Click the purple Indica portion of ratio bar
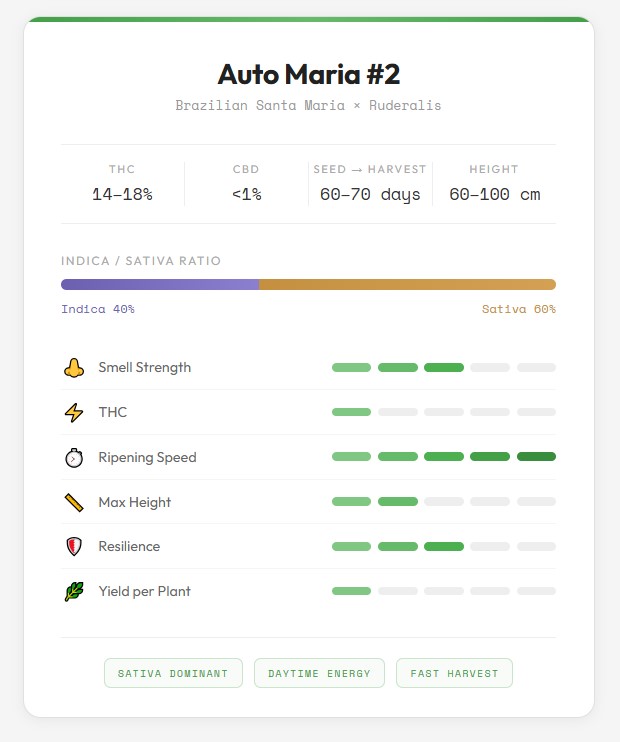620x742 pixels. point(160,284)
